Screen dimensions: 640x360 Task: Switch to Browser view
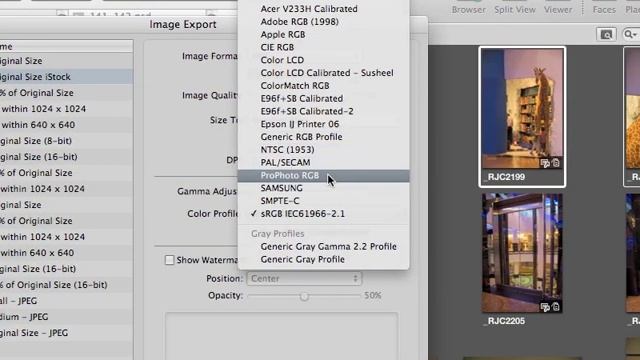pyautogui.click(x=469, y=9)
